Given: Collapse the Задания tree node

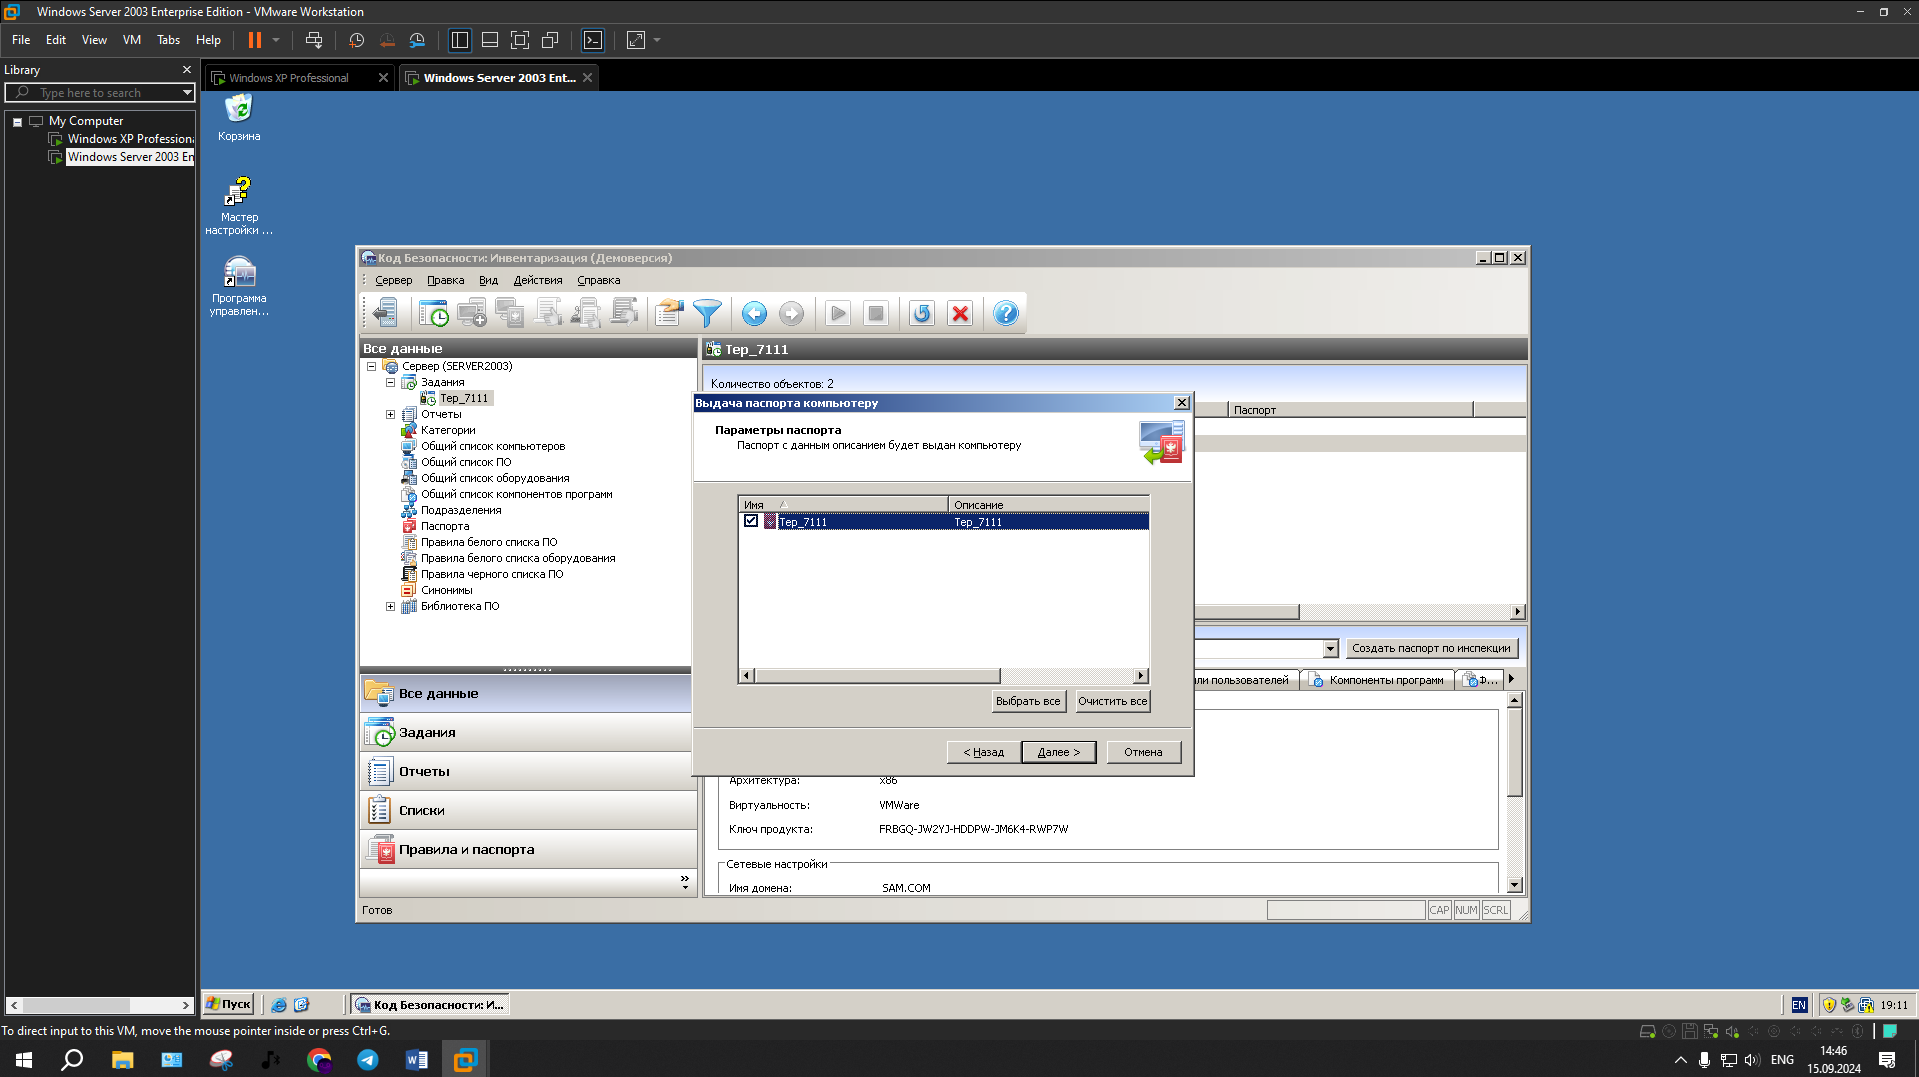Looking at the screenshot, I should (x=391, y=382).
